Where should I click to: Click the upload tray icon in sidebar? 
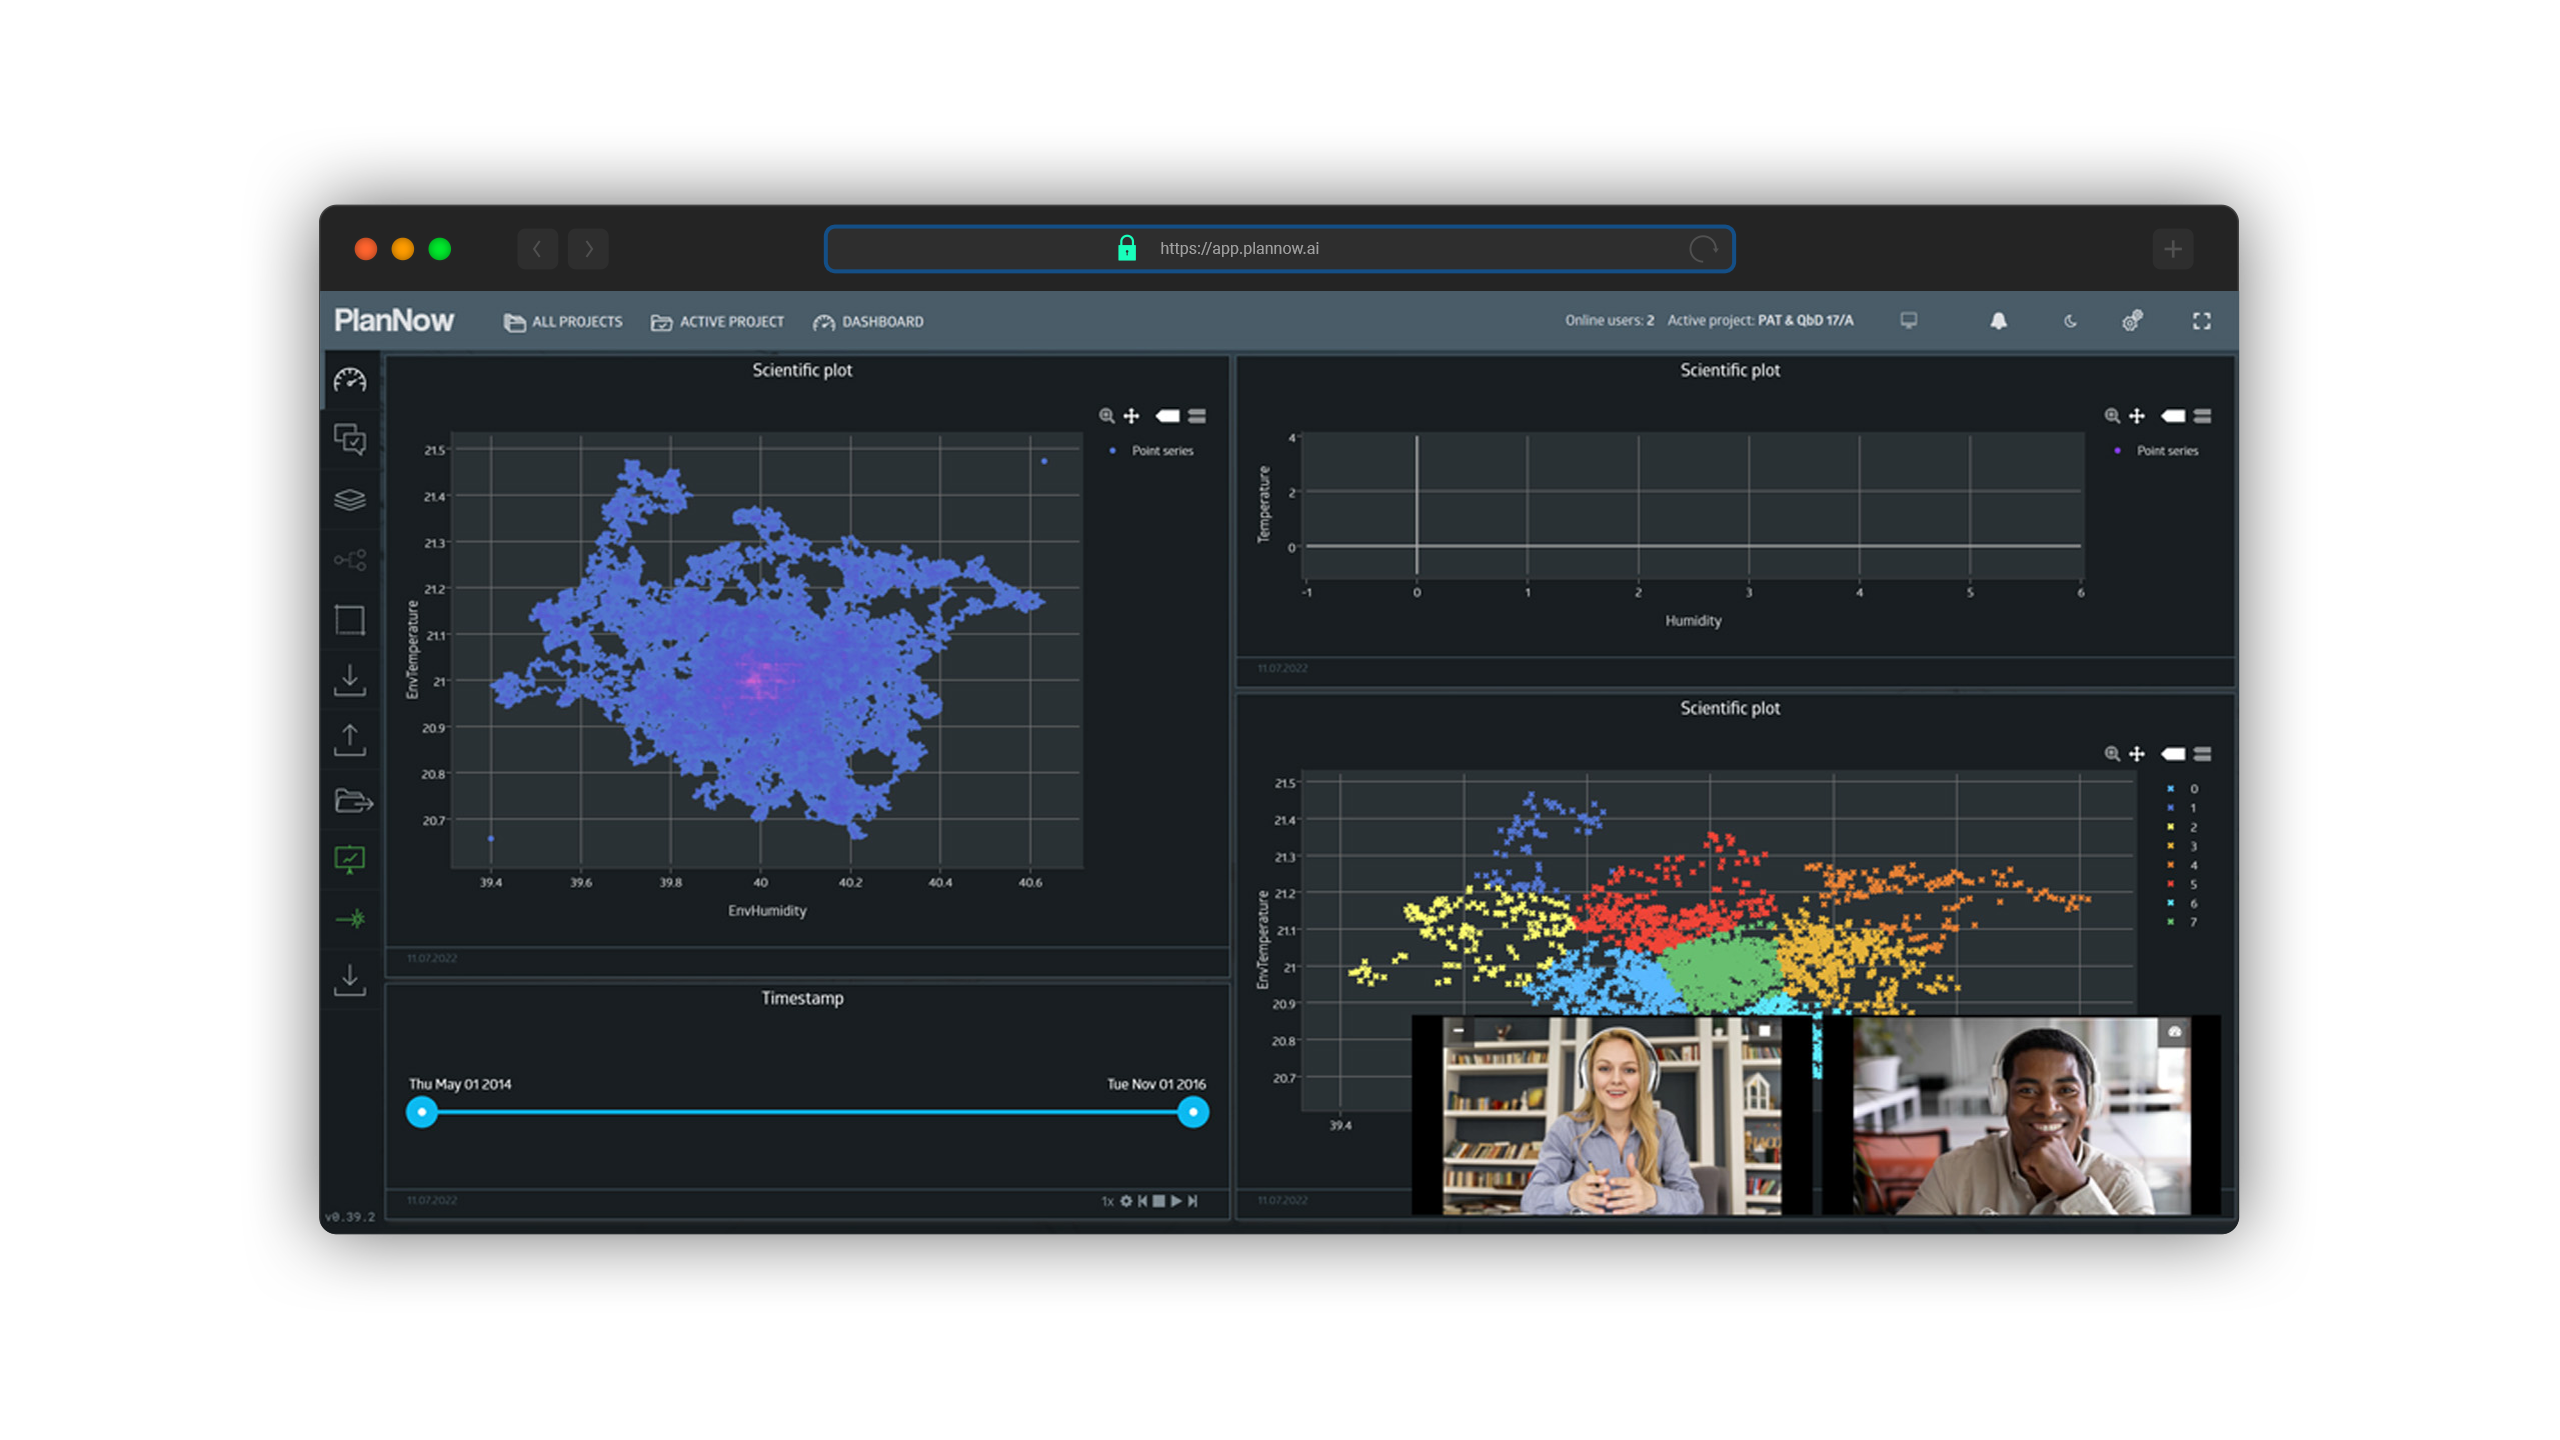(x=350, y=740)
